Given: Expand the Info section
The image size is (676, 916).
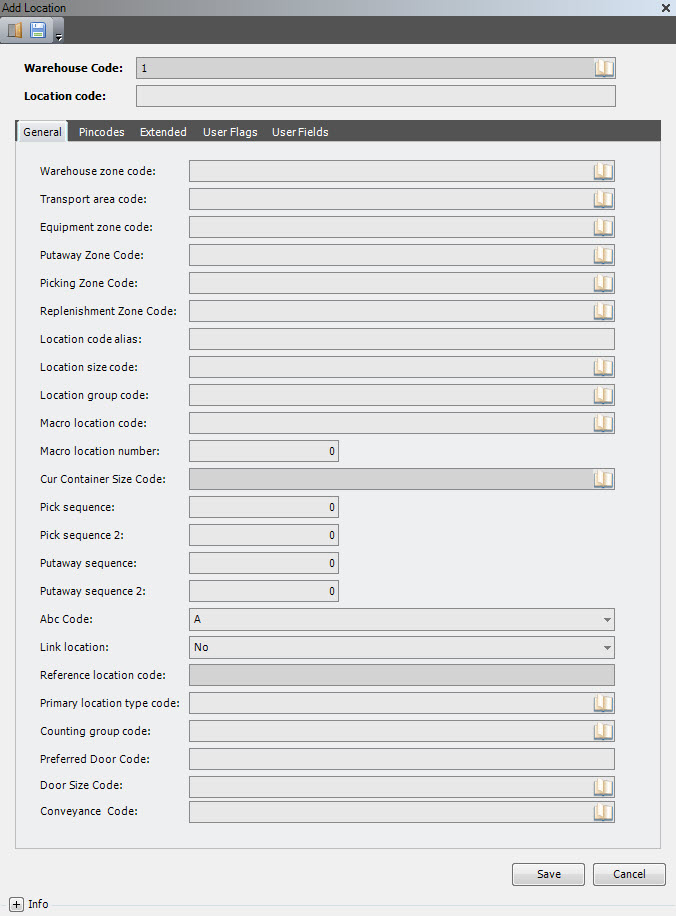Looking at the screenshot, I should pos(16,904).
